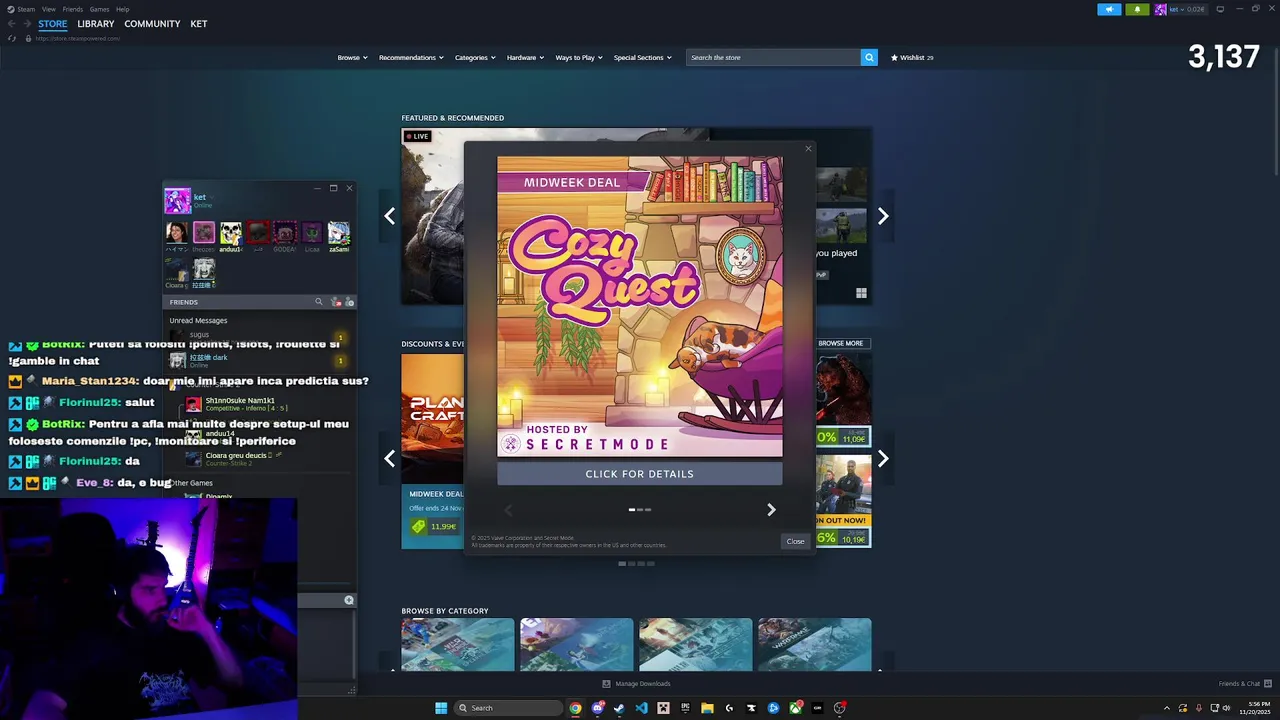This screenshot has width=1280, height=720.
Task: Switch Steam to Big Picture mode icon
Action: tap(1220, 9)
